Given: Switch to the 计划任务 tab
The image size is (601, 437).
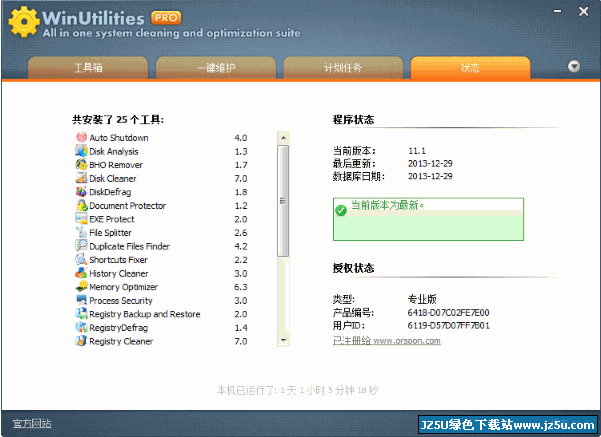Looking at the screenshot, I should 343,68.
